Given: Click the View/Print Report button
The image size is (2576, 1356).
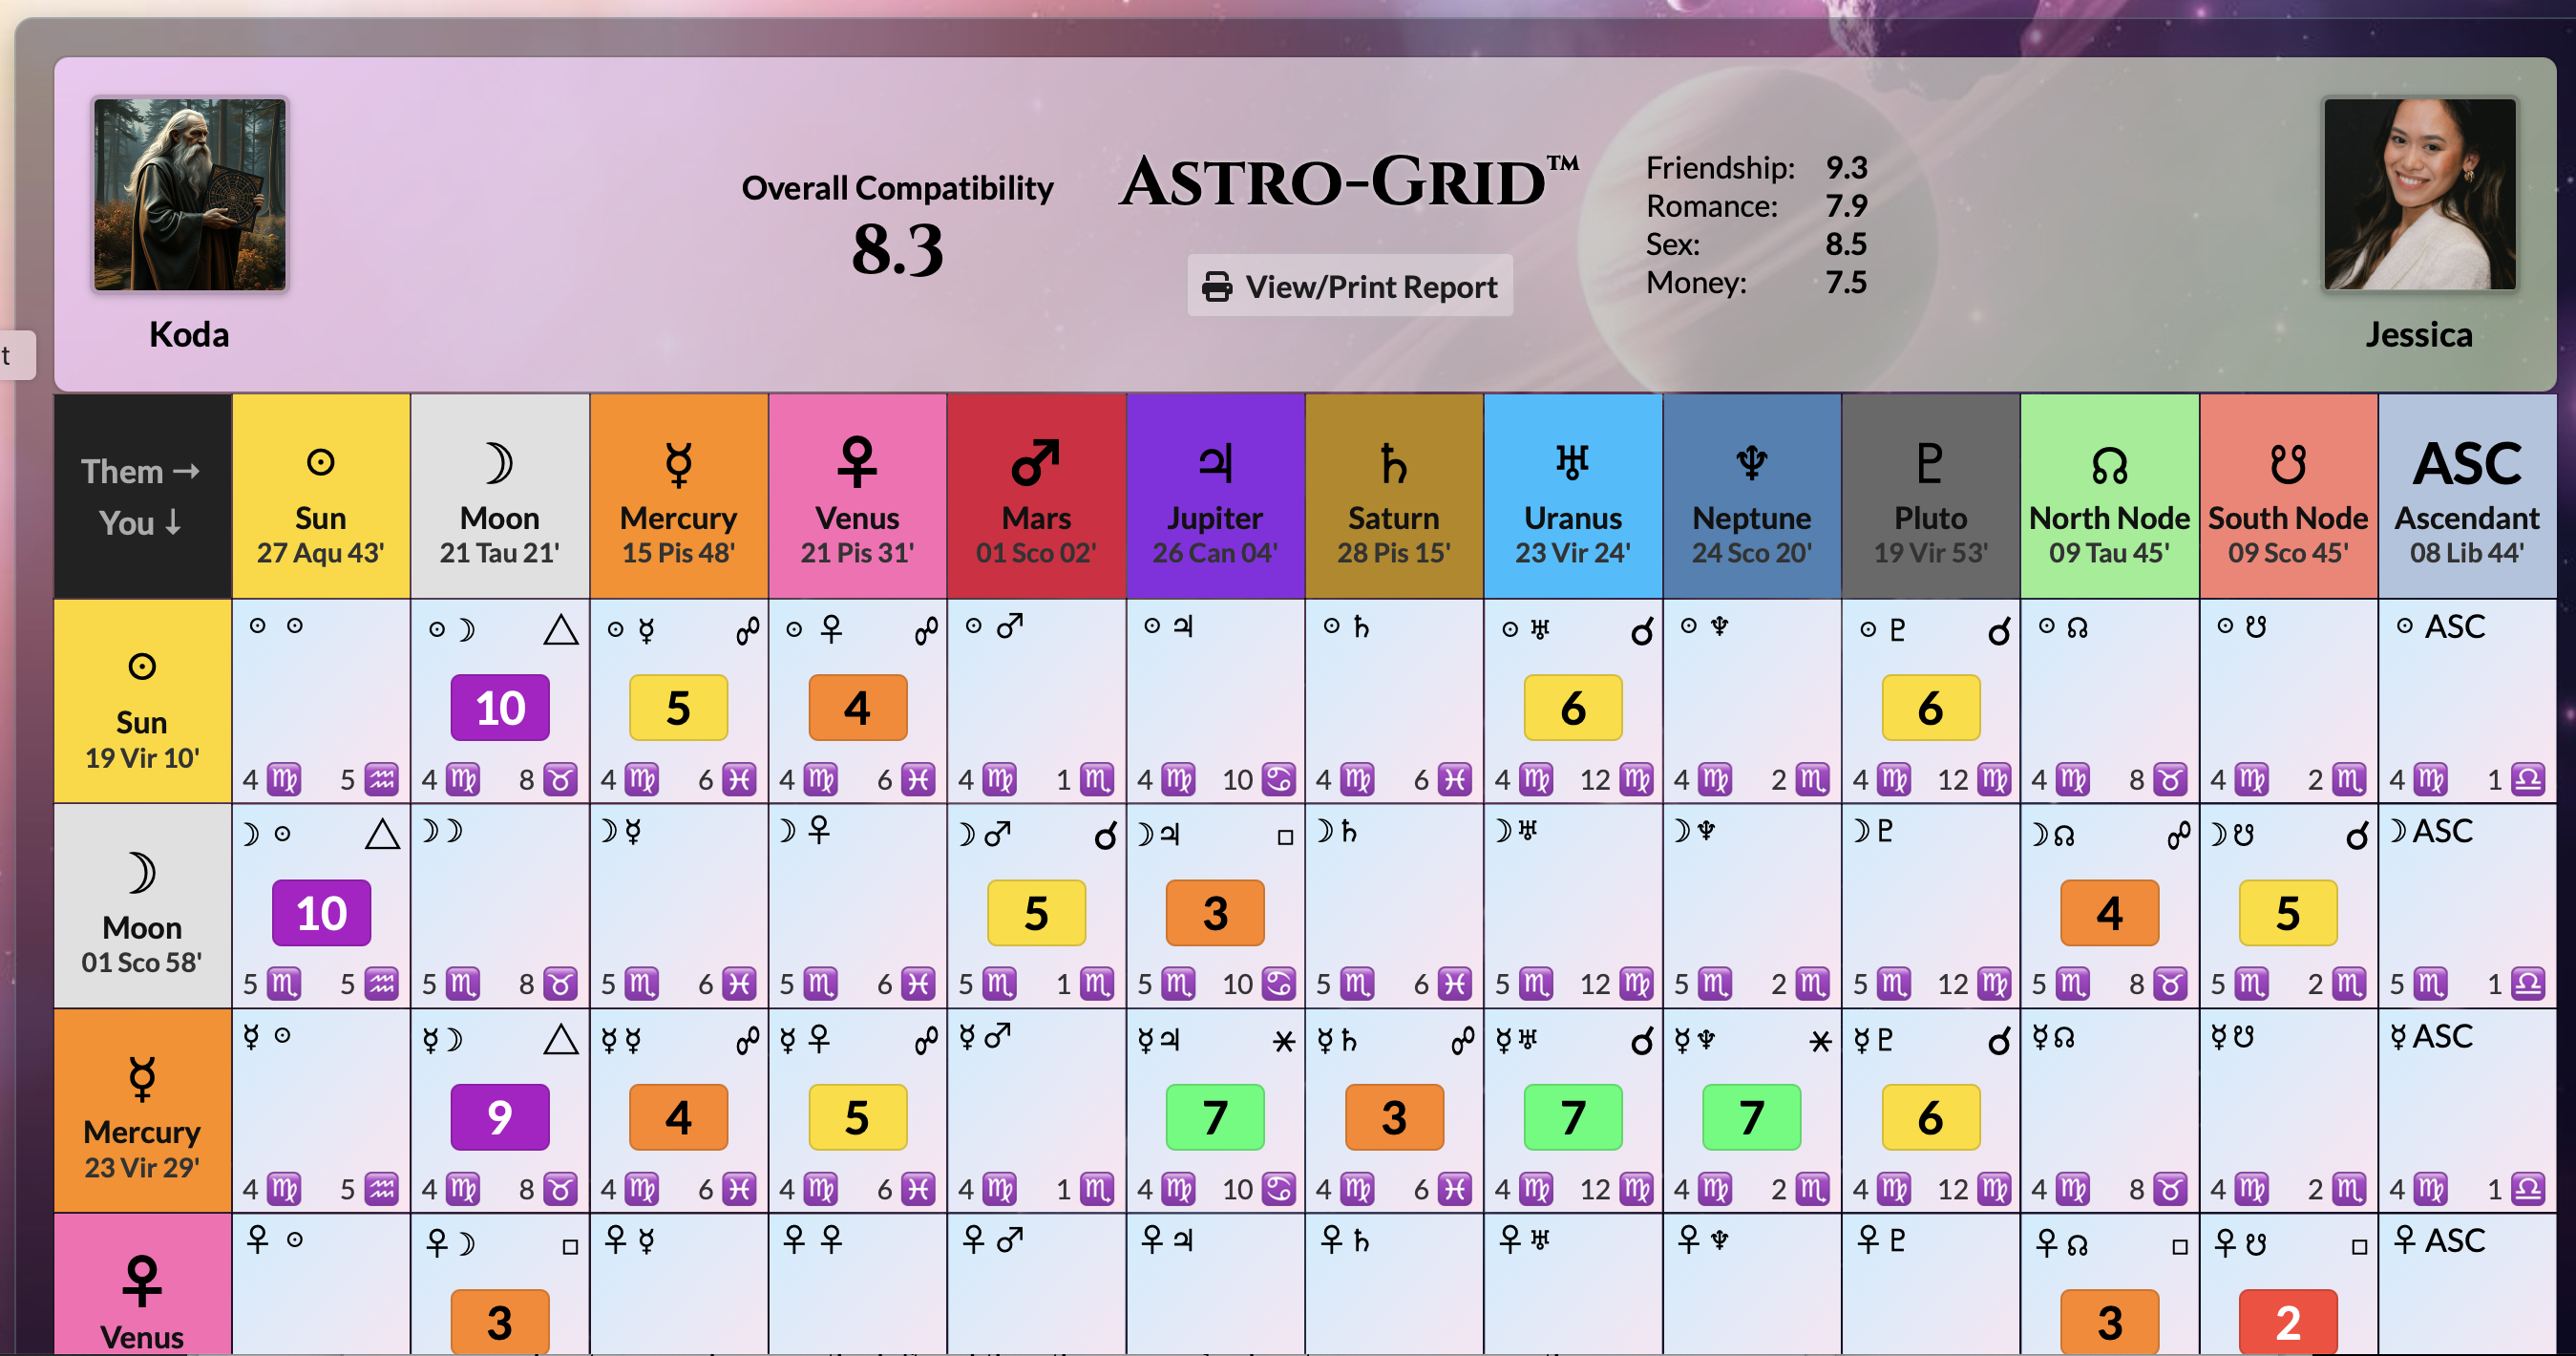Looking at the screenshot, I should click(x=1349, y=287).
